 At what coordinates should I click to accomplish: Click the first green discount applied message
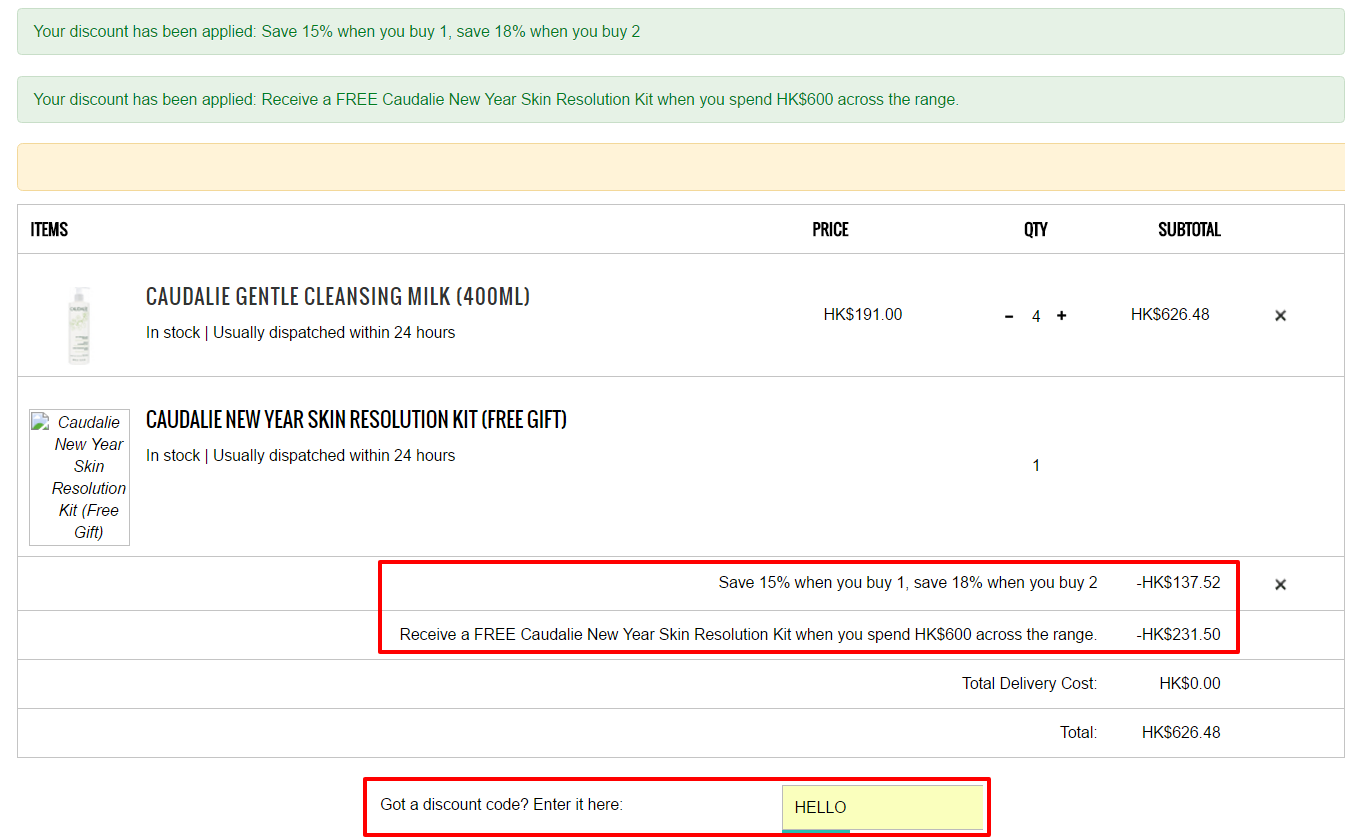[x=681, y=32]
